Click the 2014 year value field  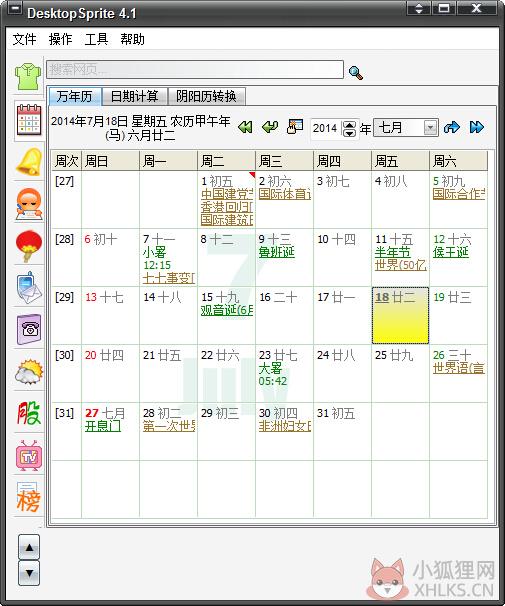[x=326, y=128]
